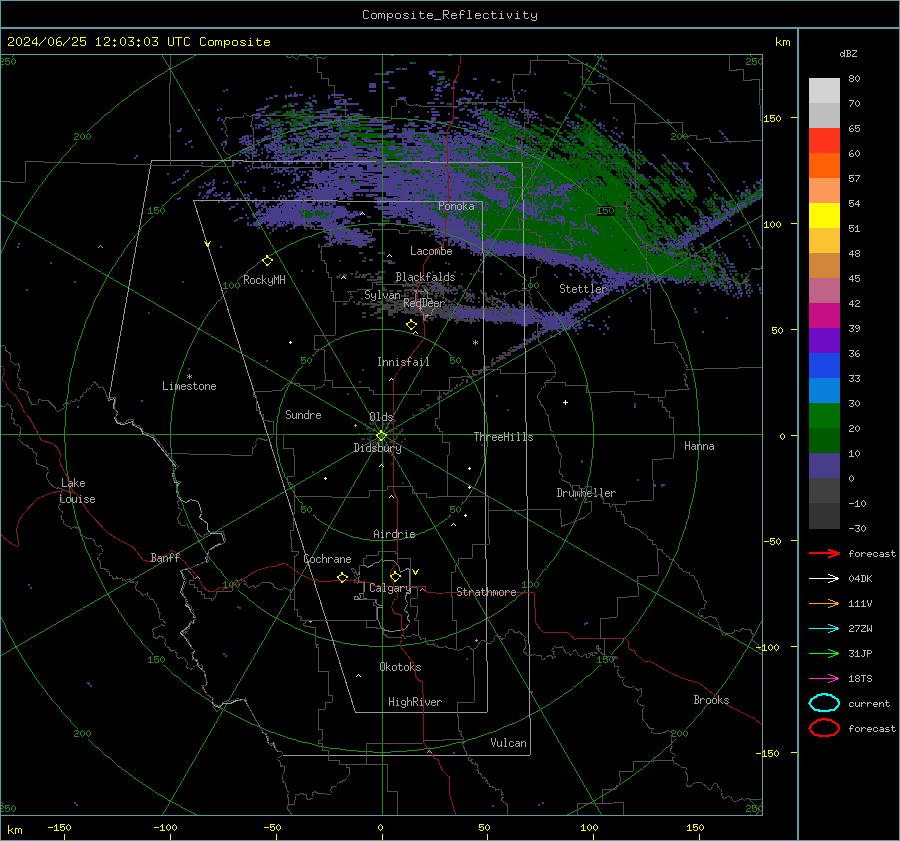This screenshot has height=841, width=900.
Task: Click the Olds city label
Action: 381,417
